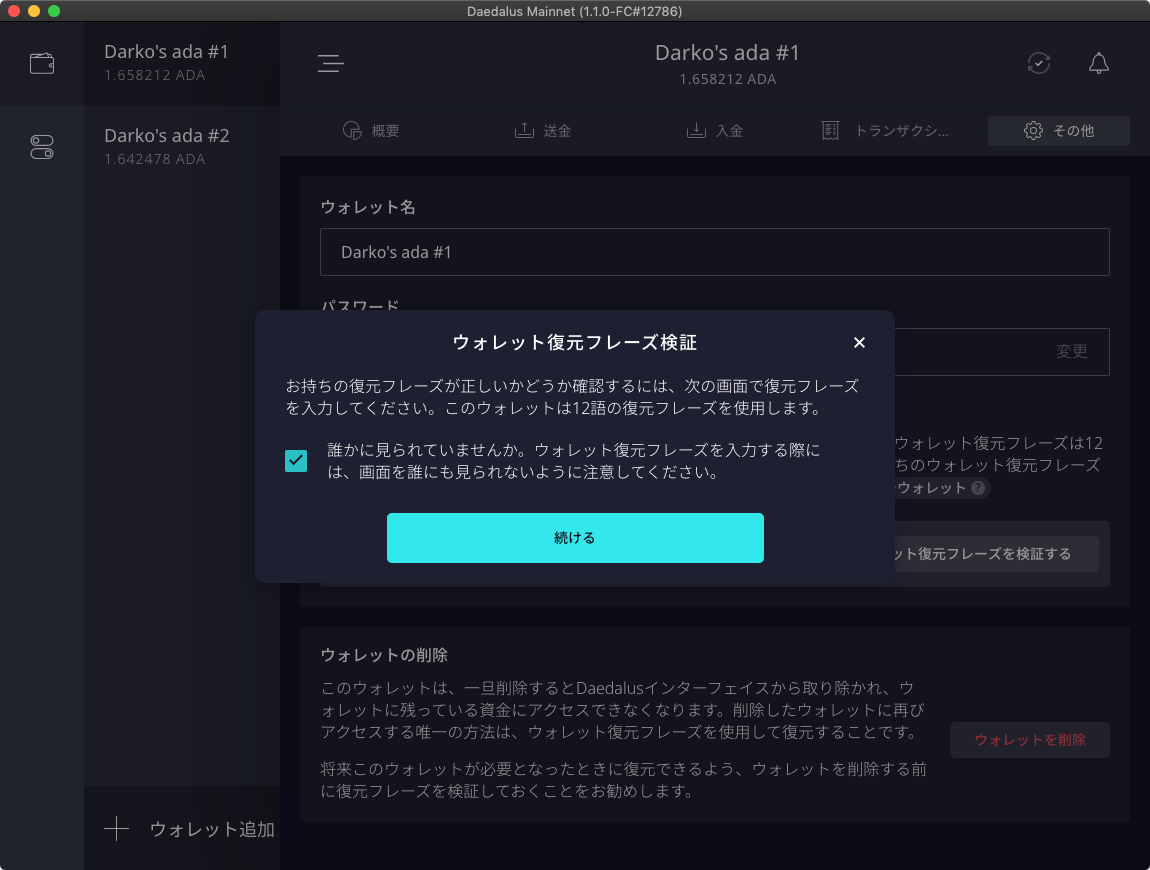Image resolution: width=1150 pixels, height=870 pixels.
Task: Click the question mark help icon
Action: 978,488
